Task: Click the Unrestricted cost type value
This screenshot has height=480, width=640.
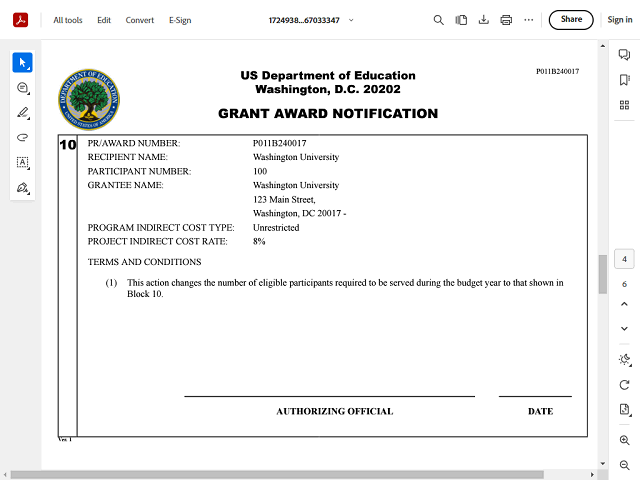Action: click(276, 228)
